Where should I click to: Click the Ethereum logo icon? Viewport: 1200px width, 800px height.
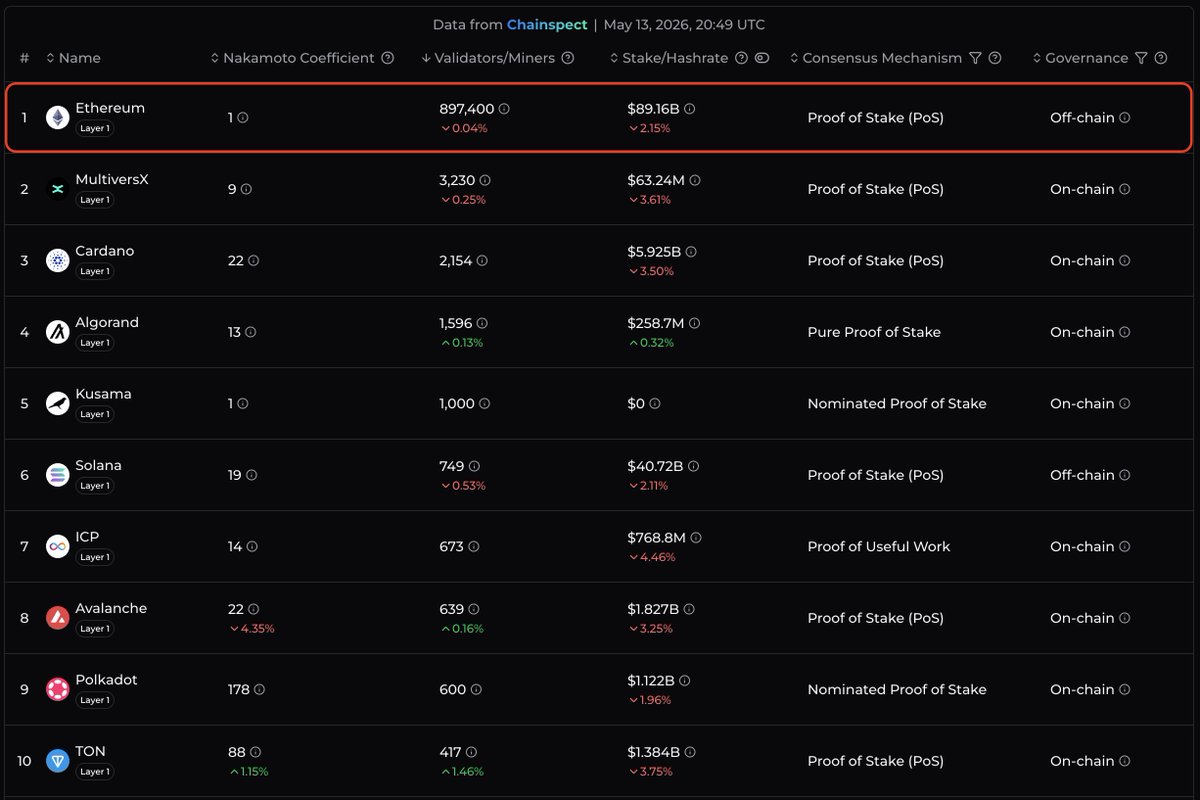pyautogui.click(x=58, y=118)
